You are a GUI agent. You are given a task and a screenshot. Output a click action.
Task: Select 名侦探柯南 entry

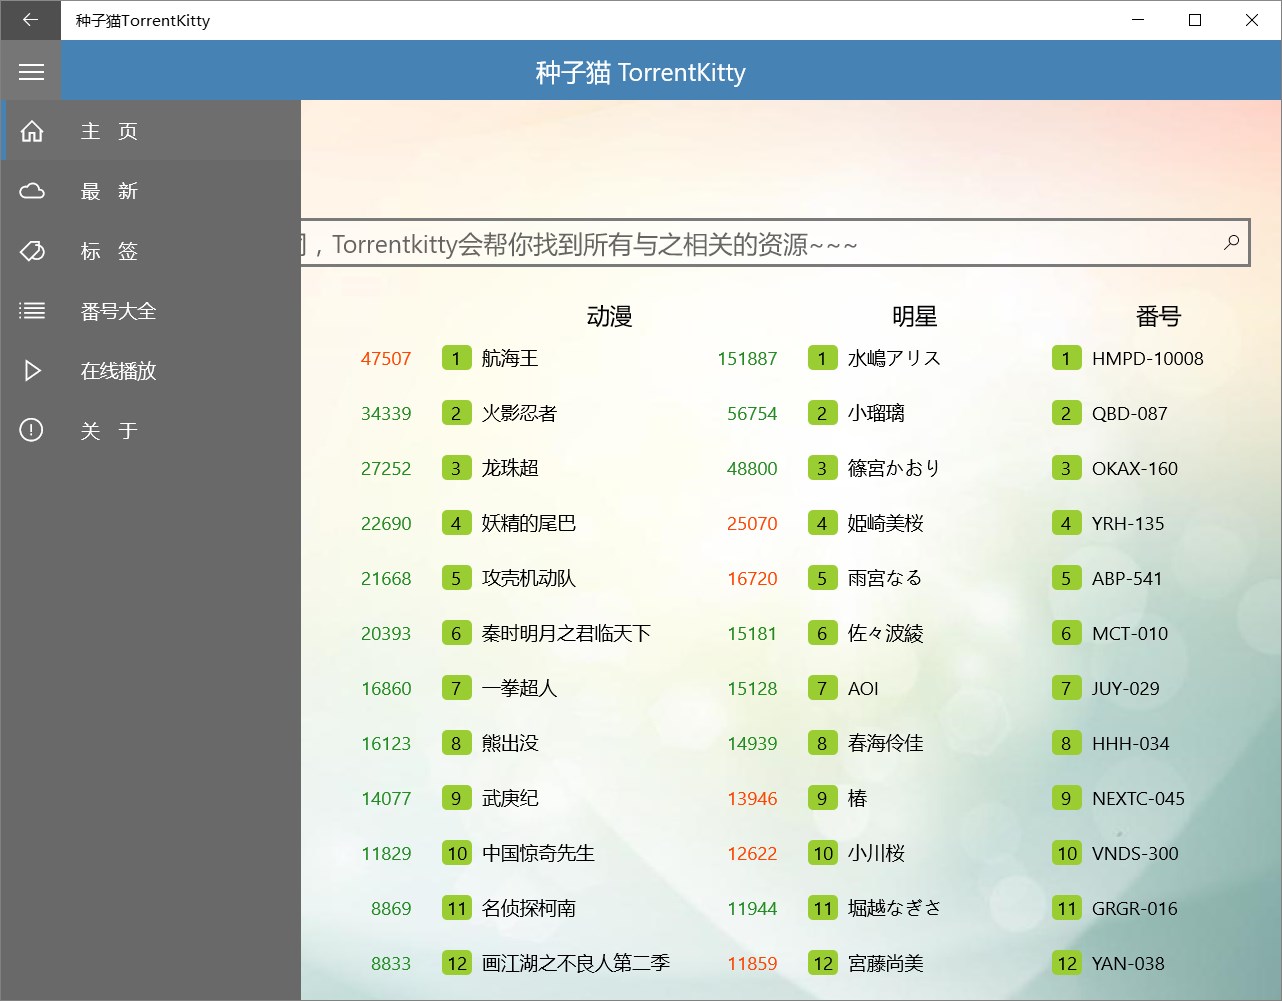coord(529,909)
